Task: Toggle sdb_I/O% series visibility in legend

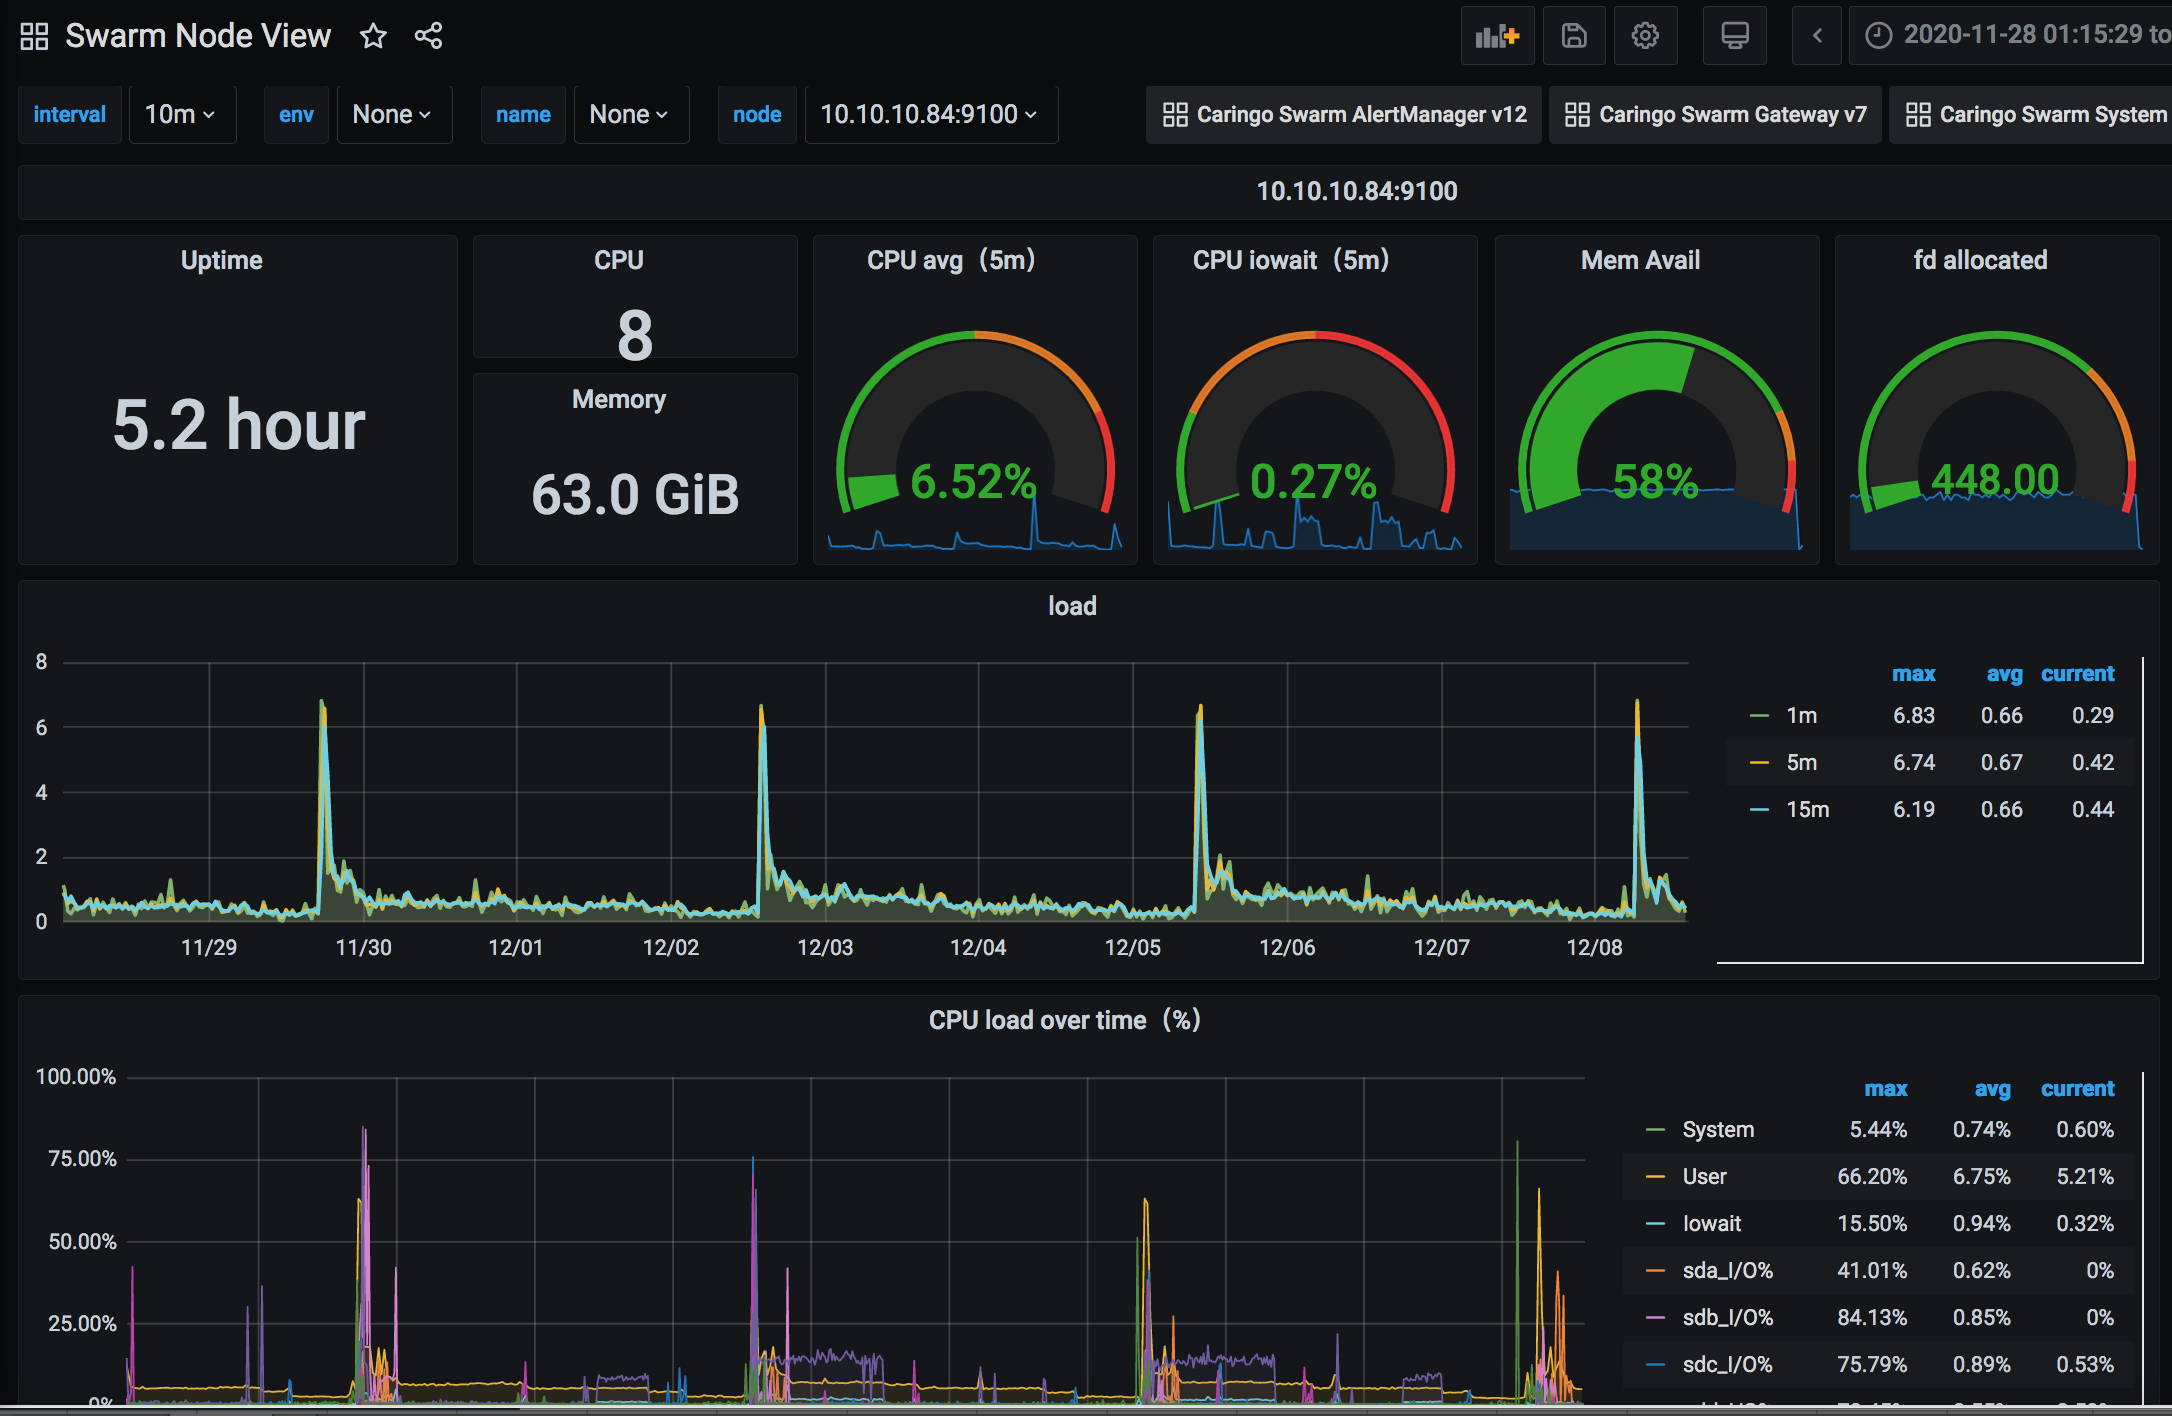Action: pos(1727,1317)
